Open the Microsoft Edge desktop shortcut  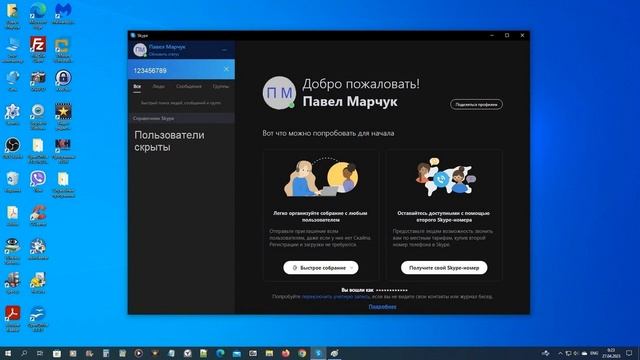tap(38, 16)
